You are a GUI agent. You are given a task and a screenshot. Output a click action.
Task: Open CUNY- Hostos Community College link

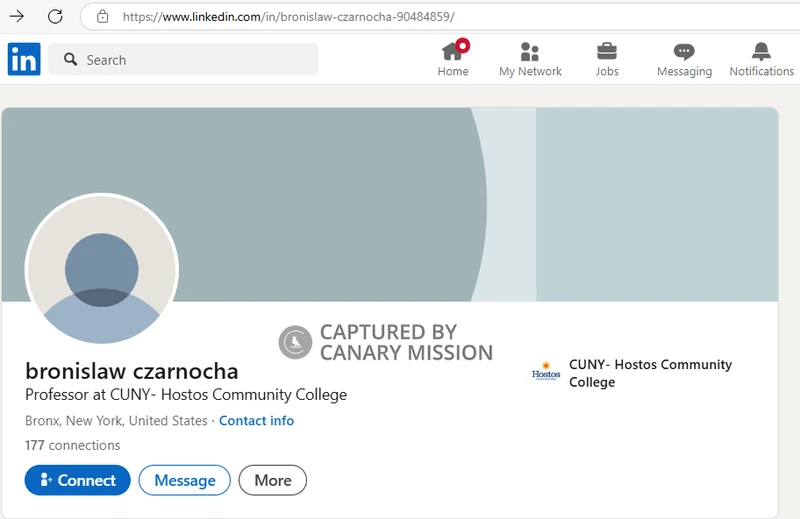(x=651, y=373)
